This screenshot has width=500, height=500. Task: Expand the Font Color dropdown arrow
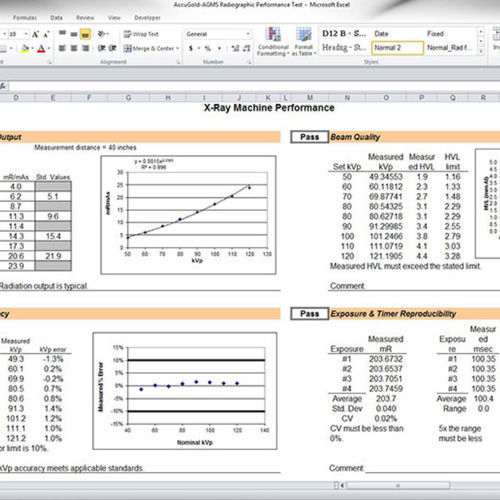tap(49, 49)
